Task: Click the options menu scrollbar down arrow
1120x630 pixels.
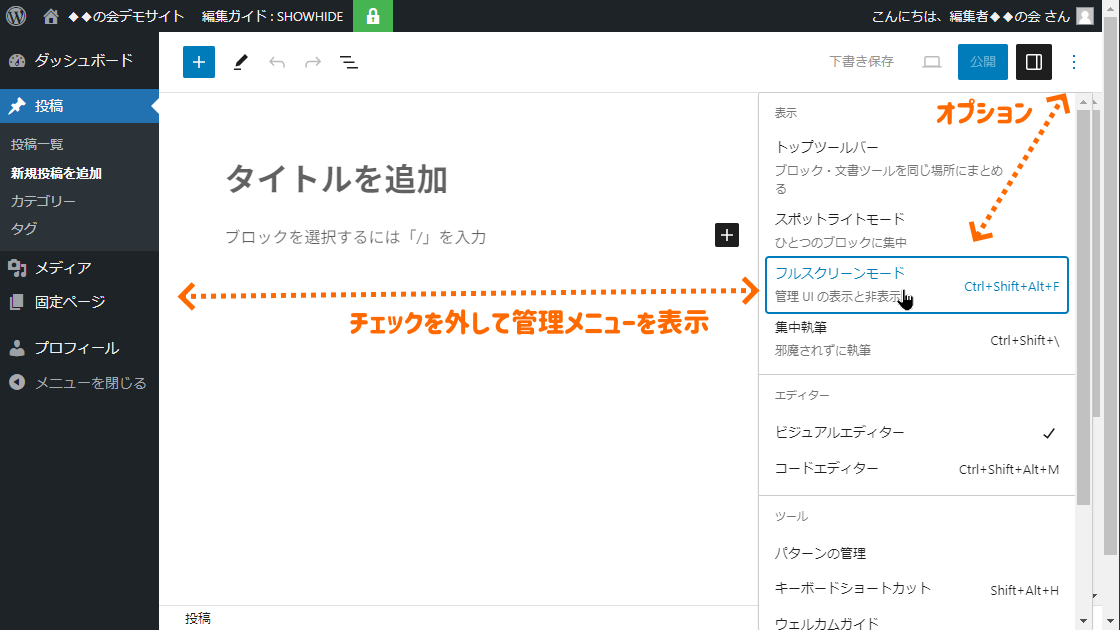Action: [1083, 594]
